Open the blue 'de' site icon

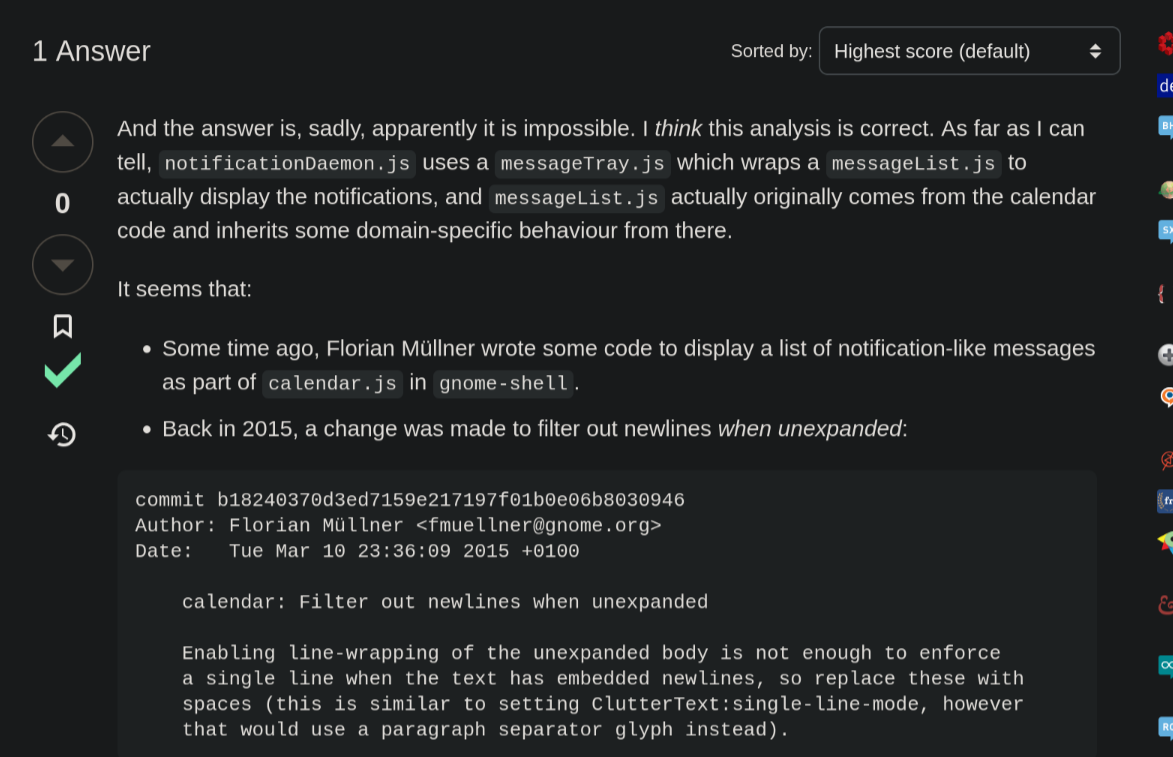(1165, 86)
